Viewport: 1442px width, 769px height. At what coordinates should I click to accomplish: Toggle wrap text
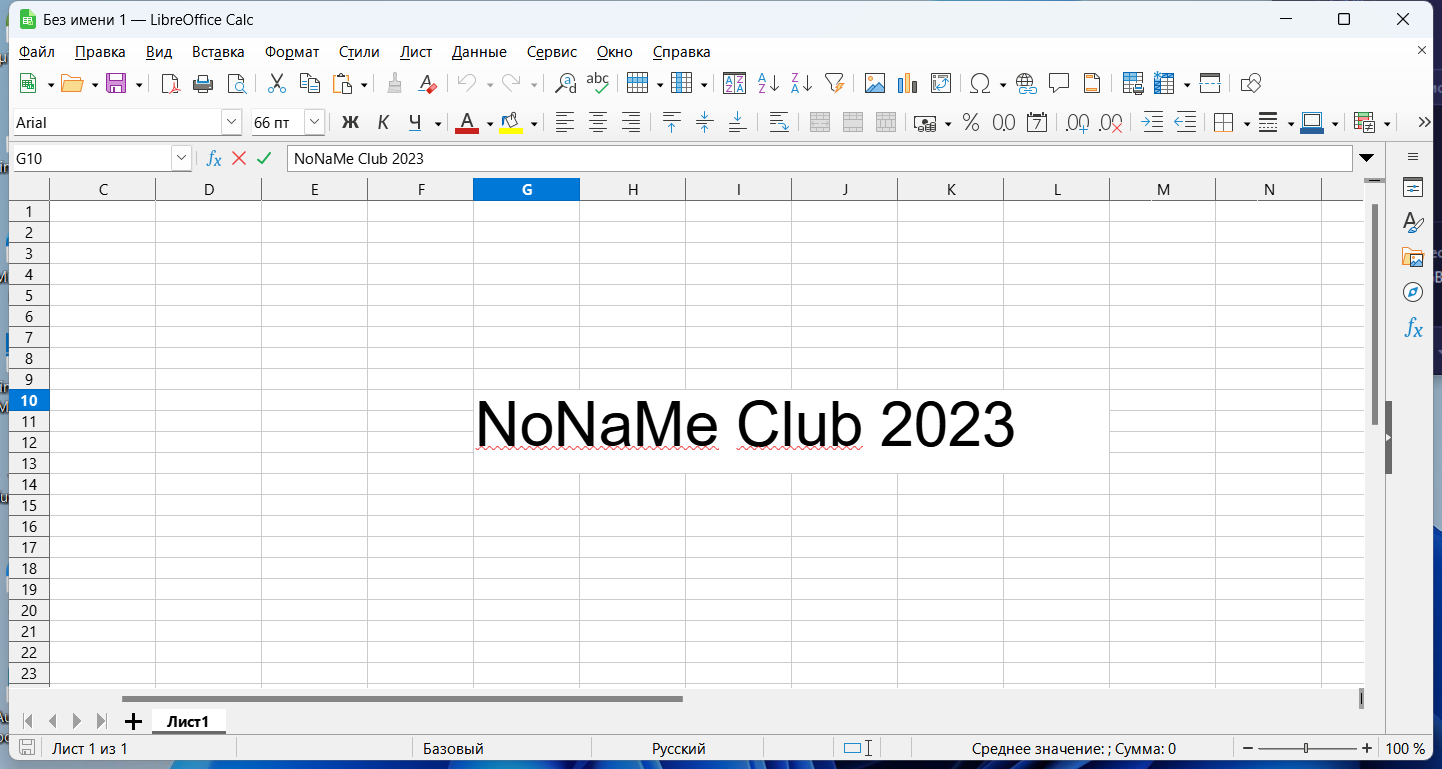tap(779, 123)
